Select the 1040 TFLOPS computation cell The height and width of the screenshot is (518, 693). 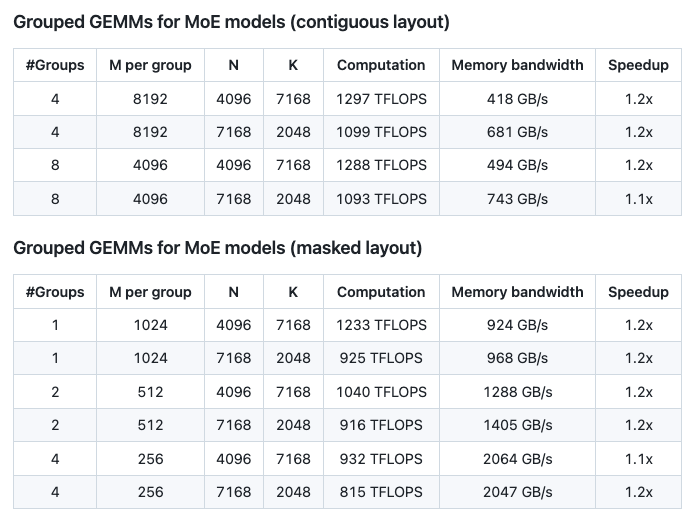[x=381, y=392]
